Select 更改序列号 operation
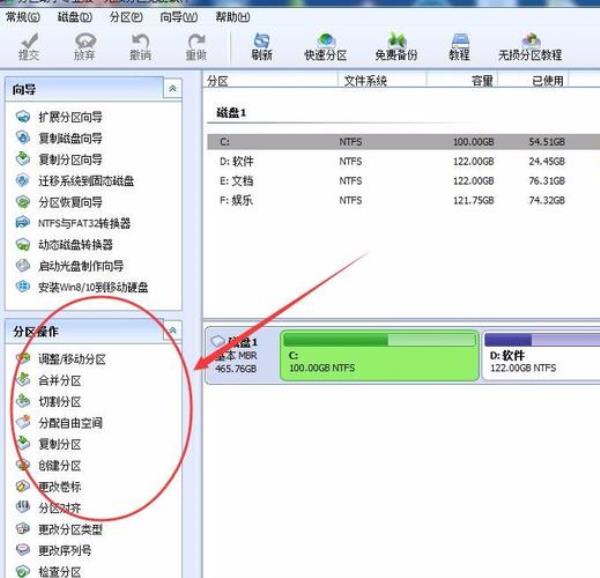The height and width of the screenshot is (578, 600). 54,550
